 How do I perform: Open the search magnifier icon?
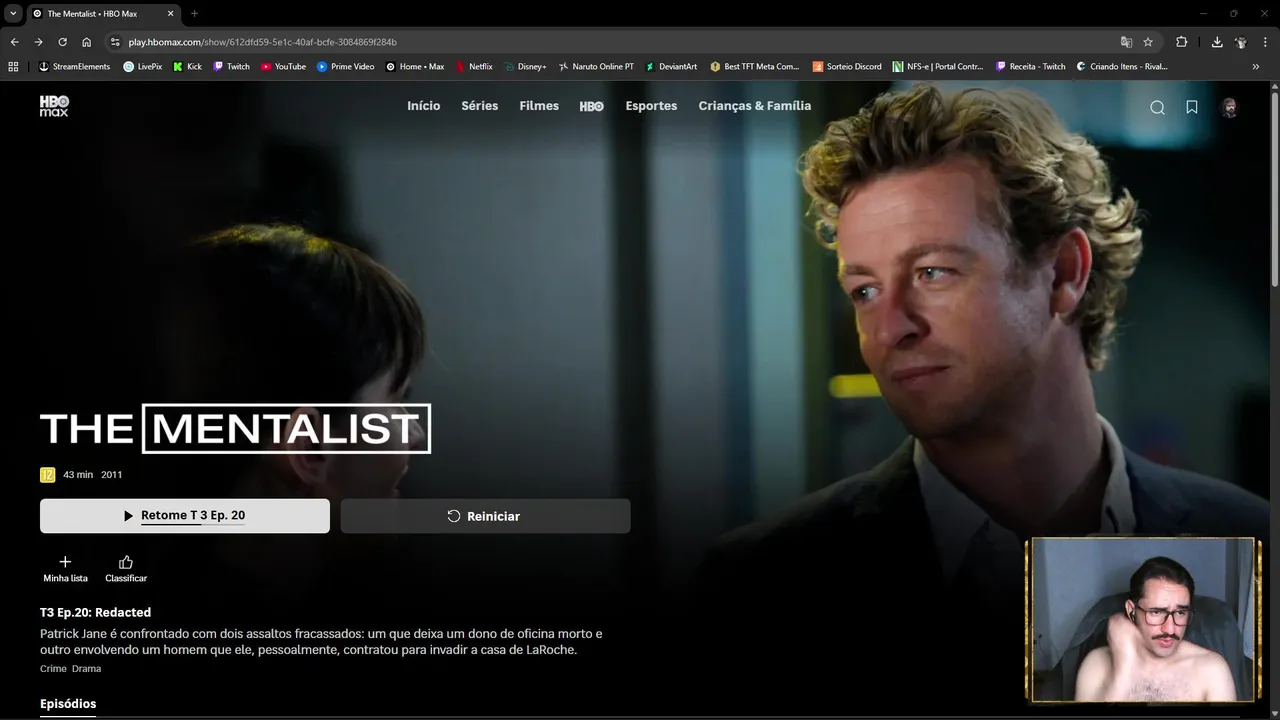click(x=1157, y=108)
